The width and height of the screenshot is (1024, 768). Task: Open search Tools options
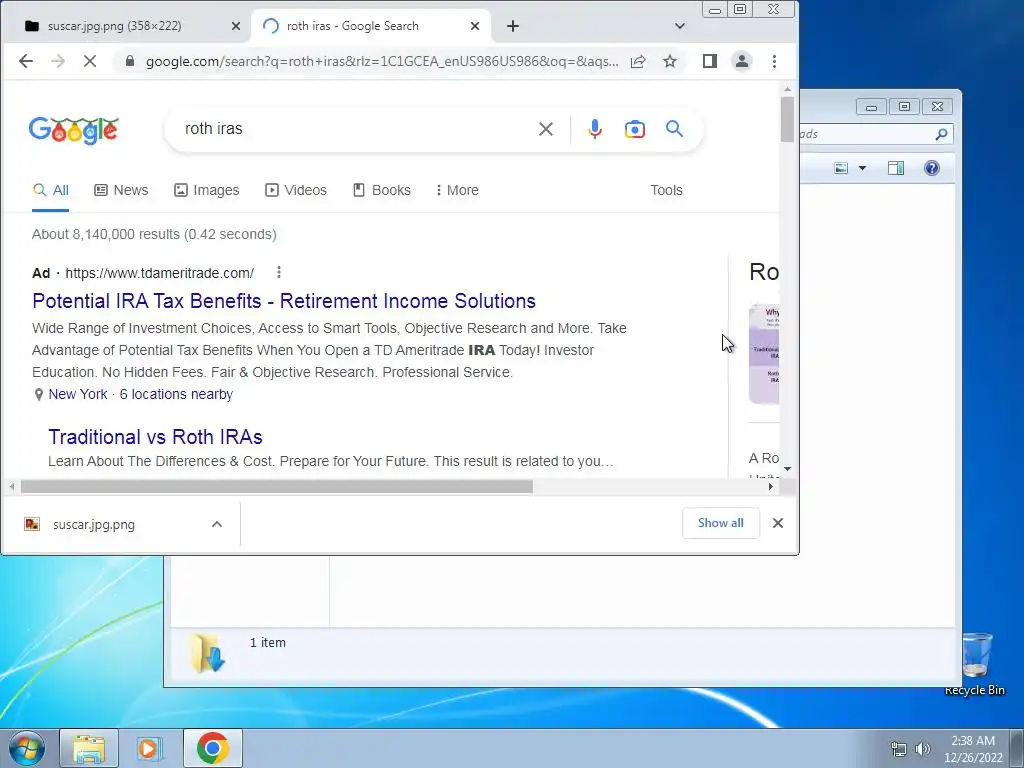pyautogui.click(x=666, y=190)
